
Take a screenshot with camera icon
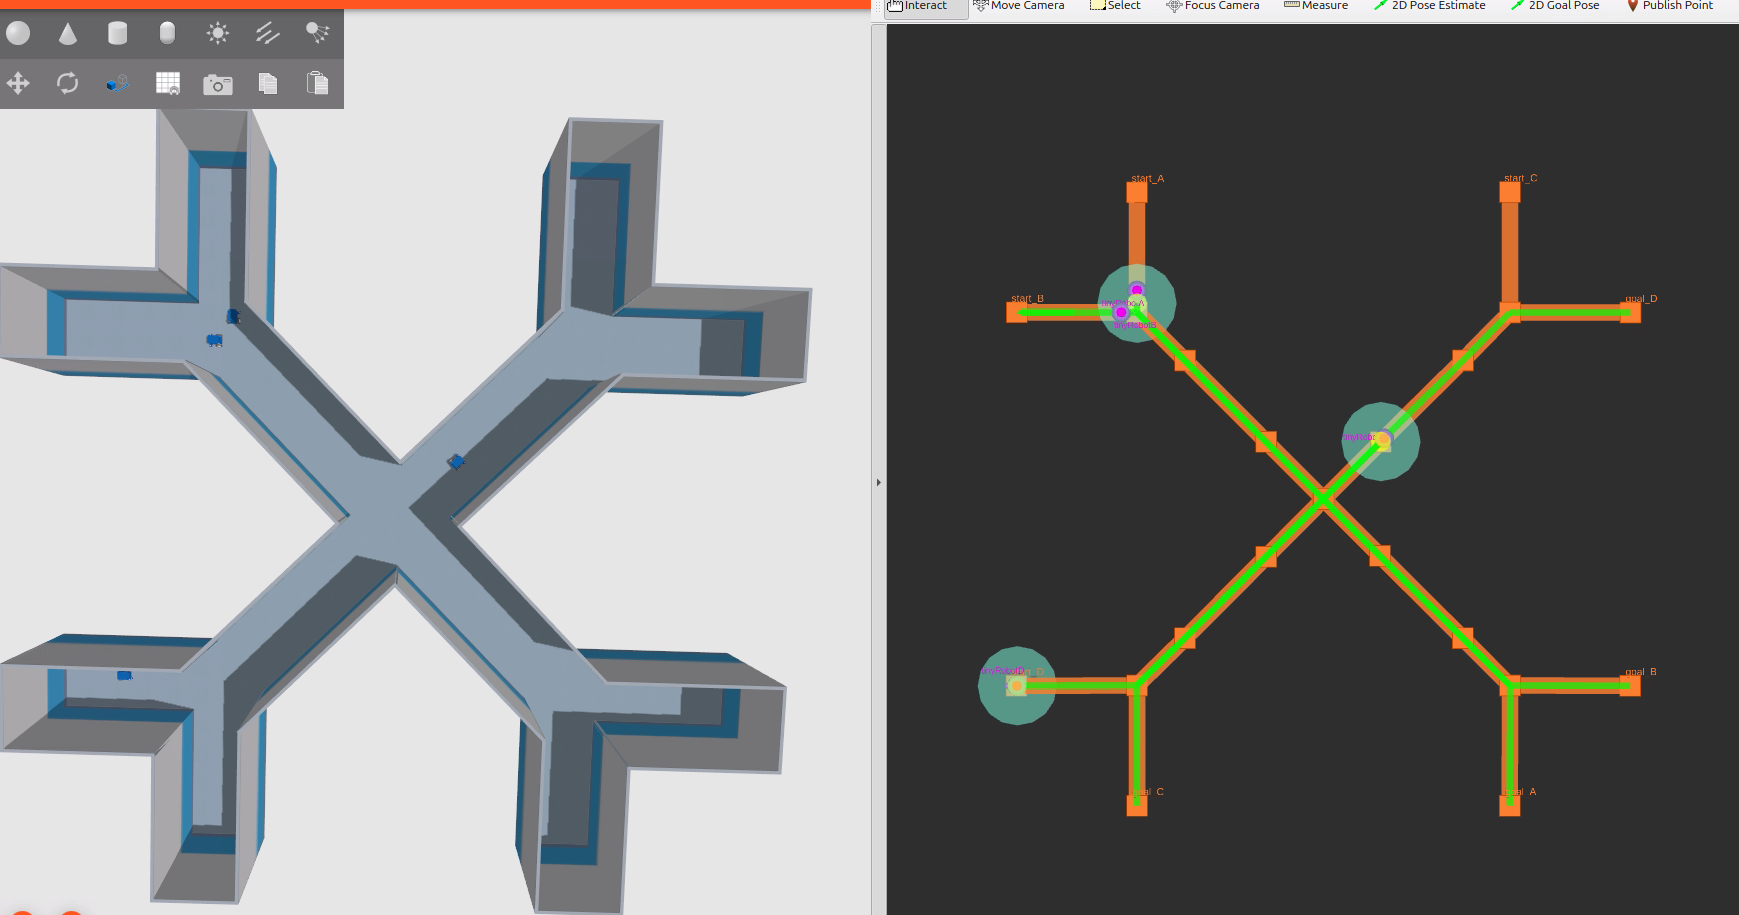[217, 84]
